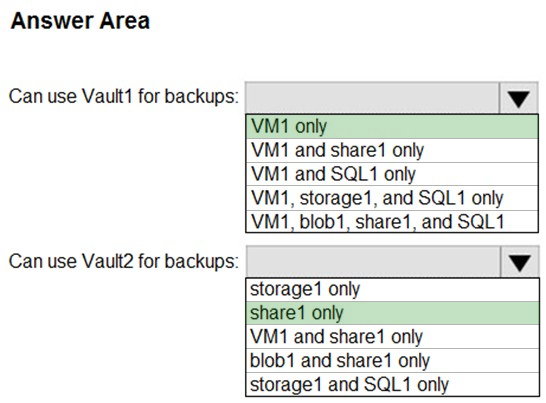Click the 'Can use Vault1 for backups:' label

[x=124, y=96]
